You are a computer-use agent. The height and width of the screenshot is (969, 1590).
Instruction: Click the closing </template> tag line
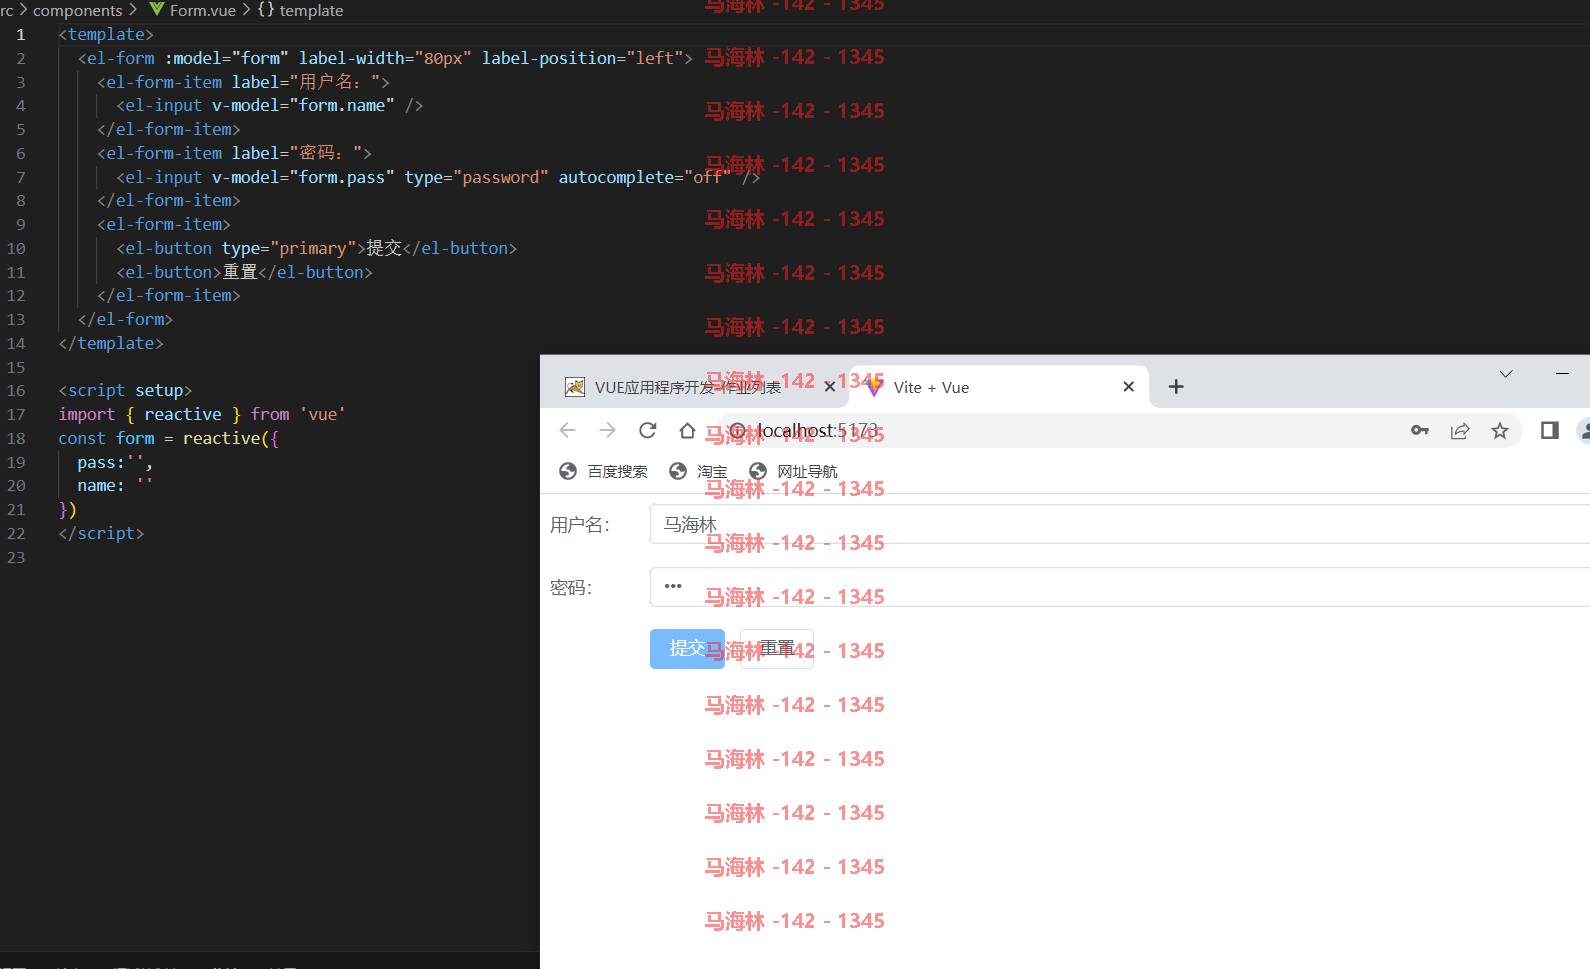pos(111,343)
